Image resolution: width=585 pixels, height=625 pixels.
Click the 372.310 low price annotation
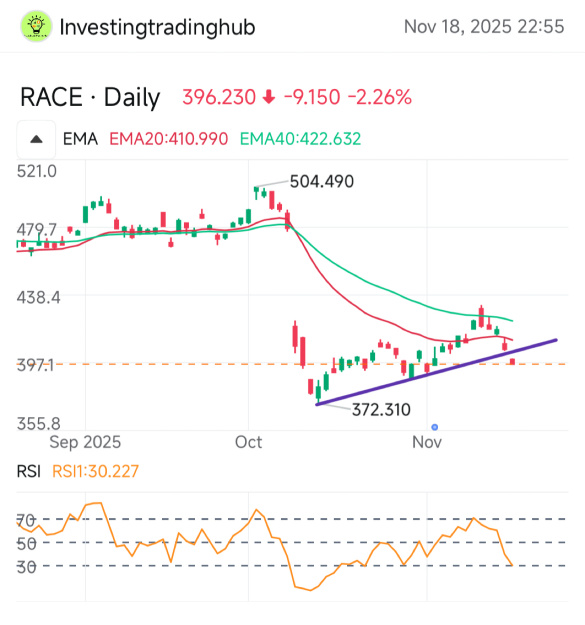pos(381,410)
